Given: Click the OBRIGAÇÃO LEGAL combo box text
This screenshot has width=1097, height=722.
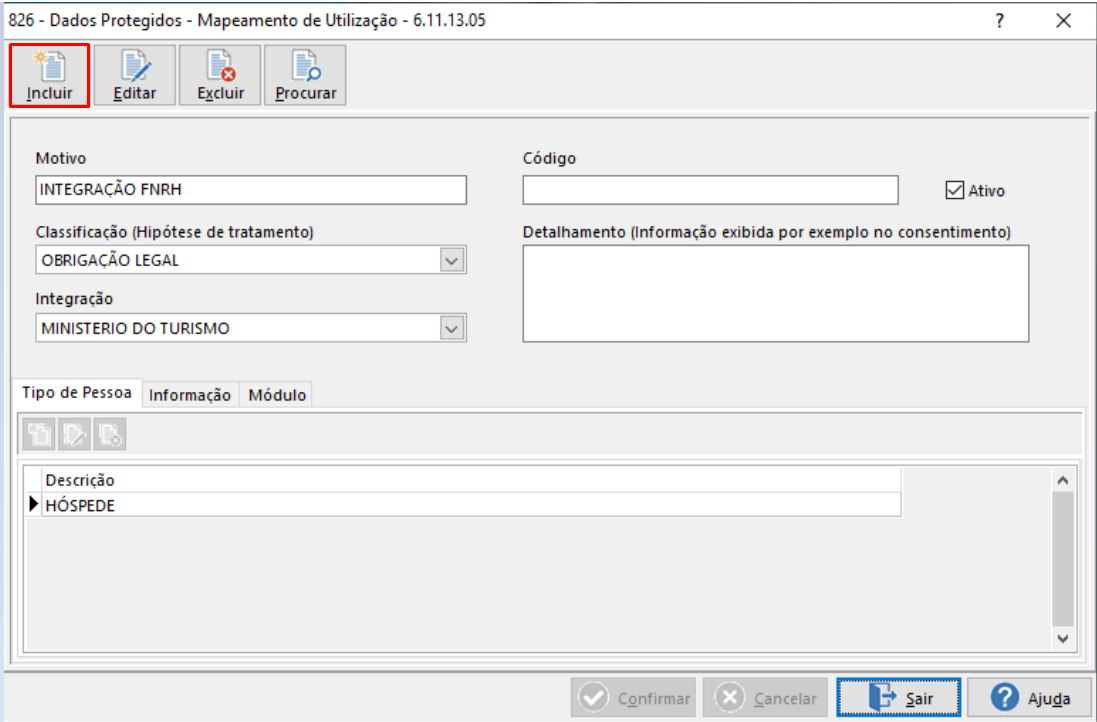Looking at the screenshot, I should [x=111, y=260].
